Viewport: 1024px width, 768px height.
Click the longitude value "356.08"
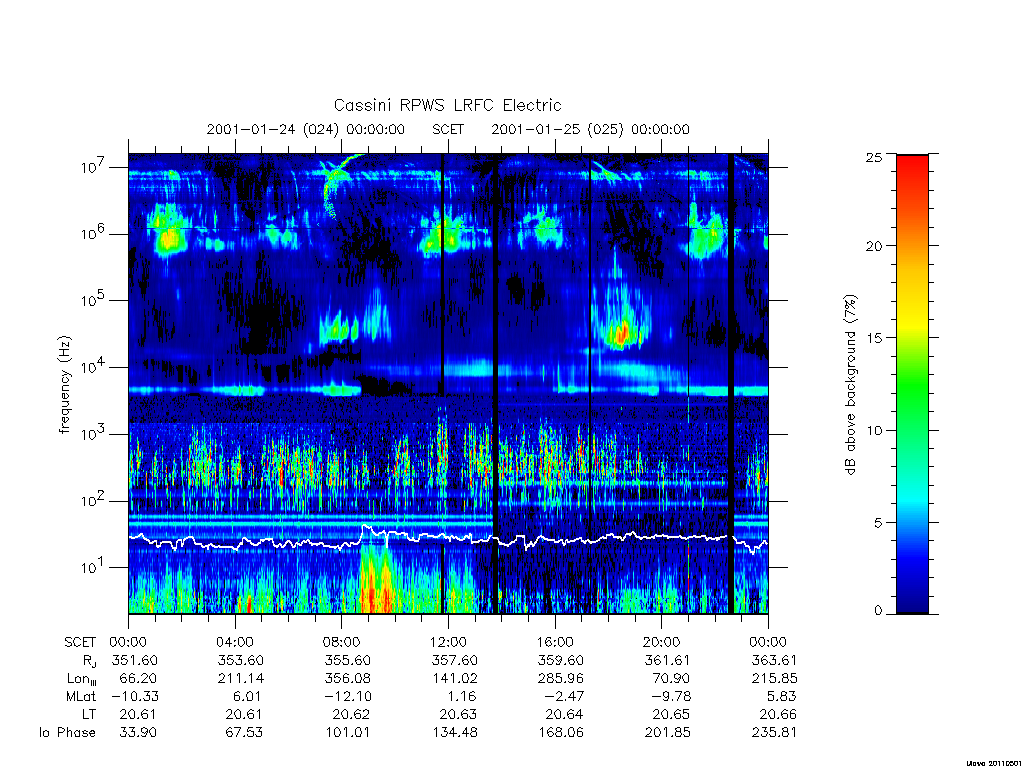(x=347, y=679)
